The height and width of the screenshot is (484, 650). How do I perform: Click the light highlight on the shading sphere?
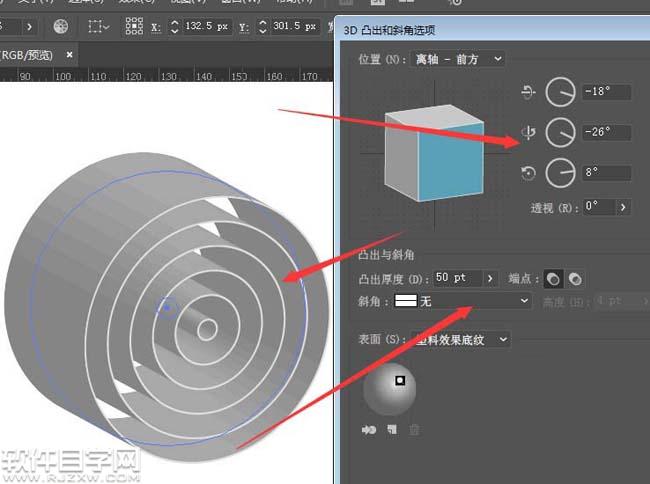399,380
